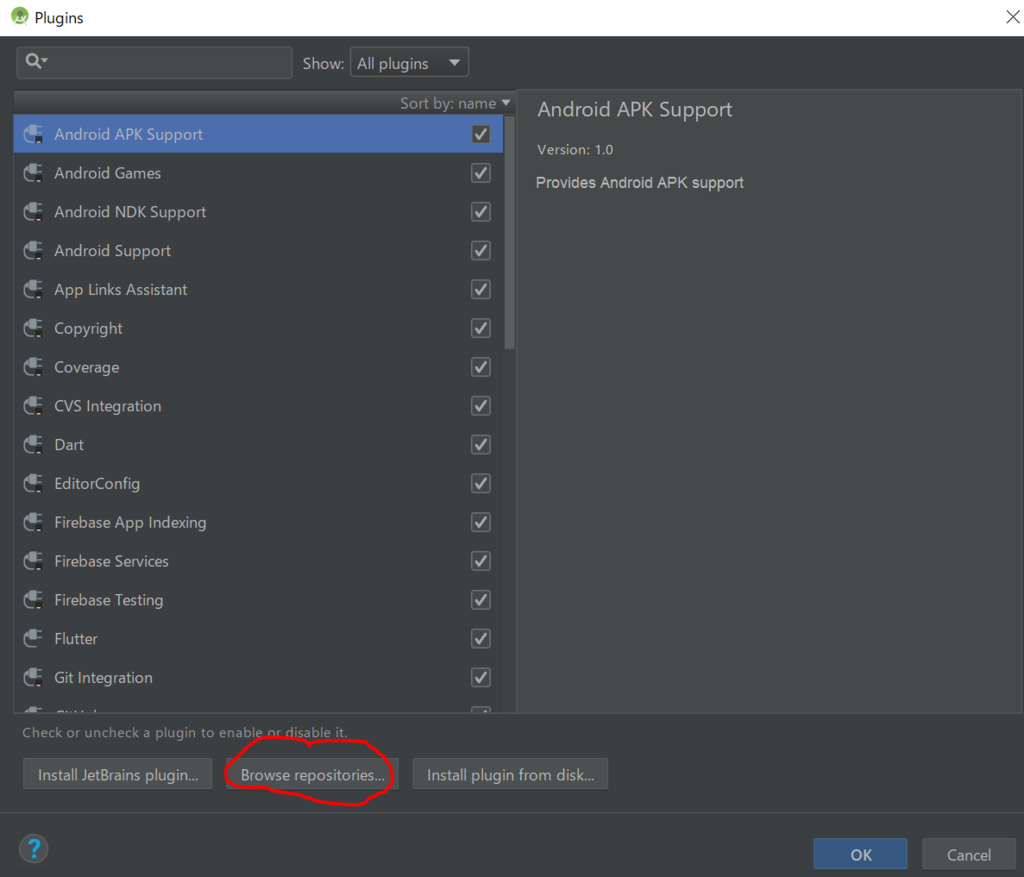
Task: Click the Cancel button
Action: (x=968, y=854)
